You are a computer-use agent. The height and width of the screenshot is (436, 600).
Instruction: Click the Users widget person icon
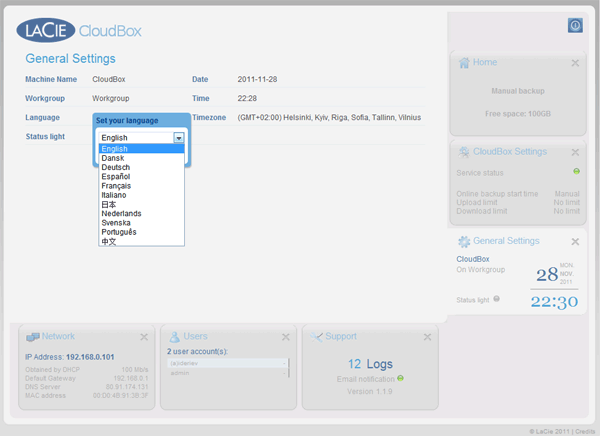pyautogui.click(x=174, y=337)
